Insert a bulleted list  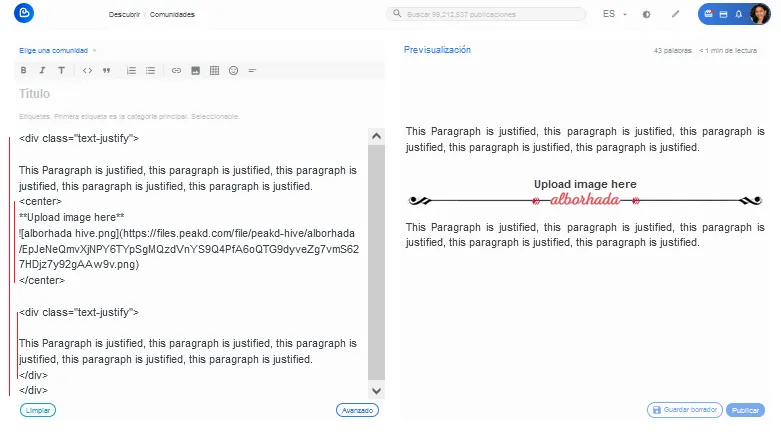pos(150,71)
